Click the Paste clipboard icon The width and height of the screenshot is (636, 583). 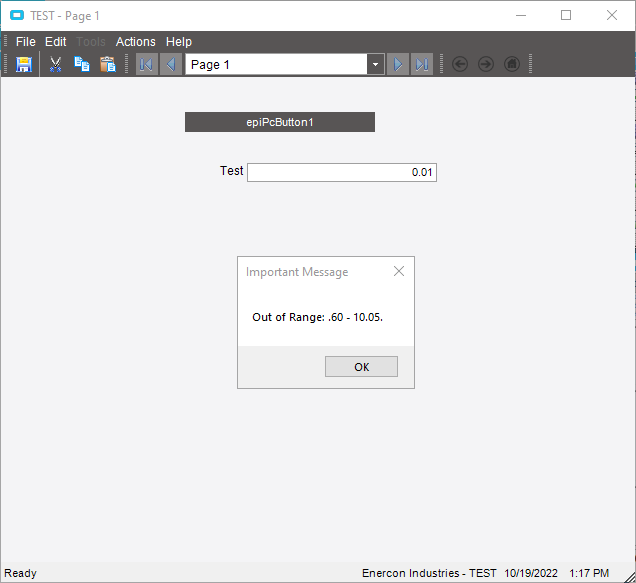108,65
